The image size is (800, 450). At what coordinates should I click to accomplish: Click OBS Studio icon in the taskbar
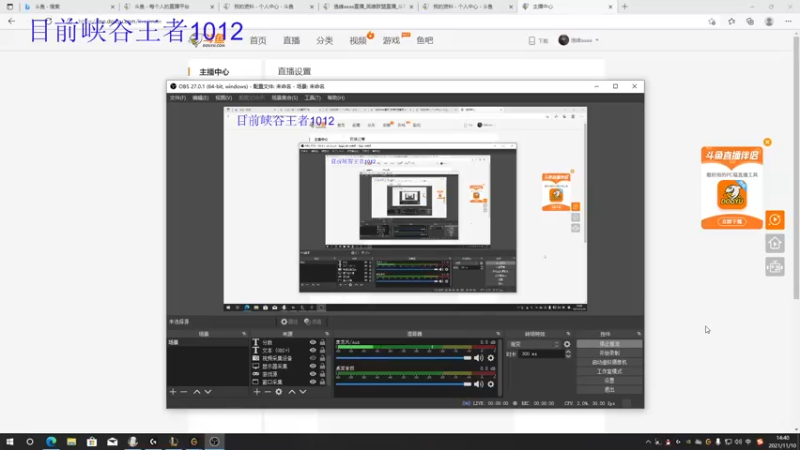pyautogui.click(x=214, y=441)
